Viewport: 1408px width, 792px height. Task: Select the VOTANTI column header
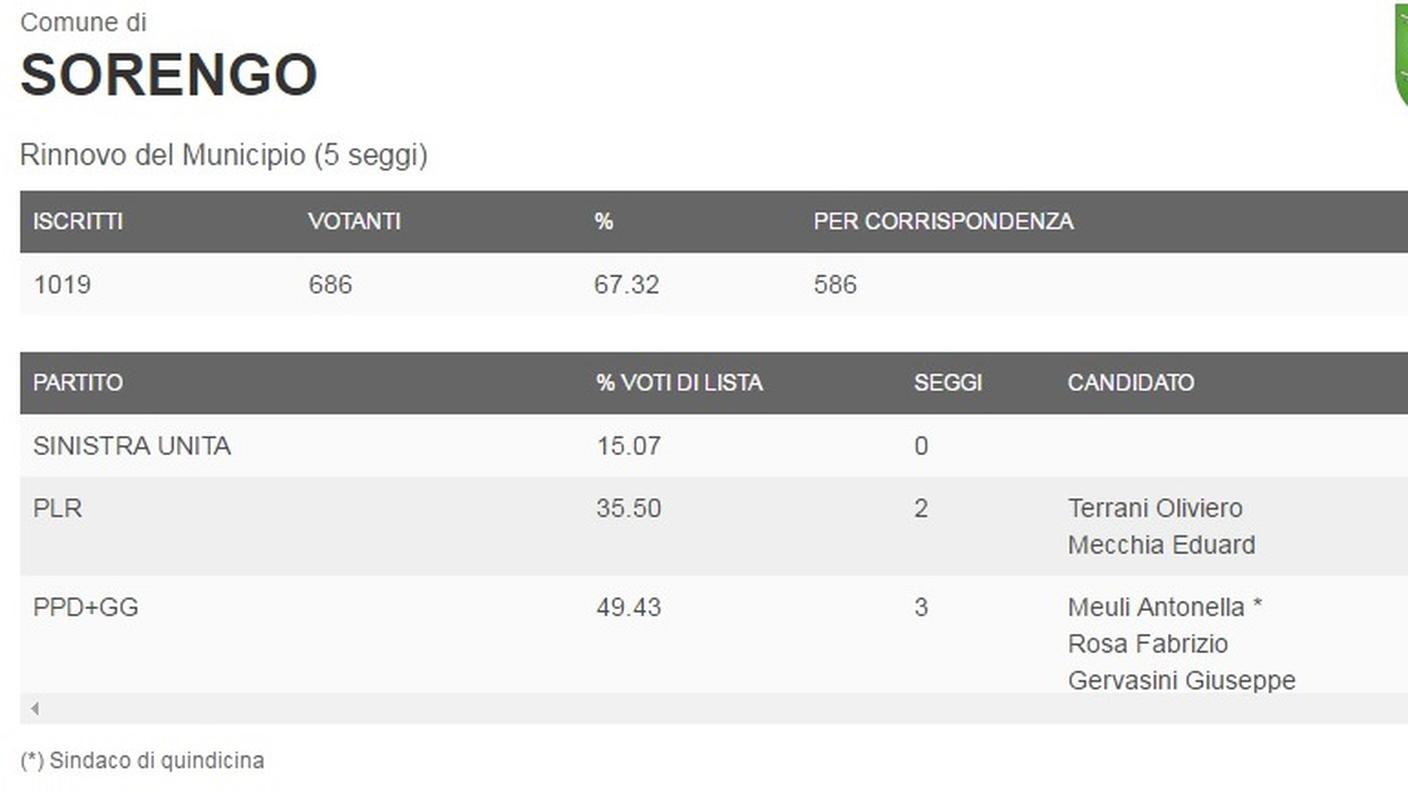click(x=354, y=221)
